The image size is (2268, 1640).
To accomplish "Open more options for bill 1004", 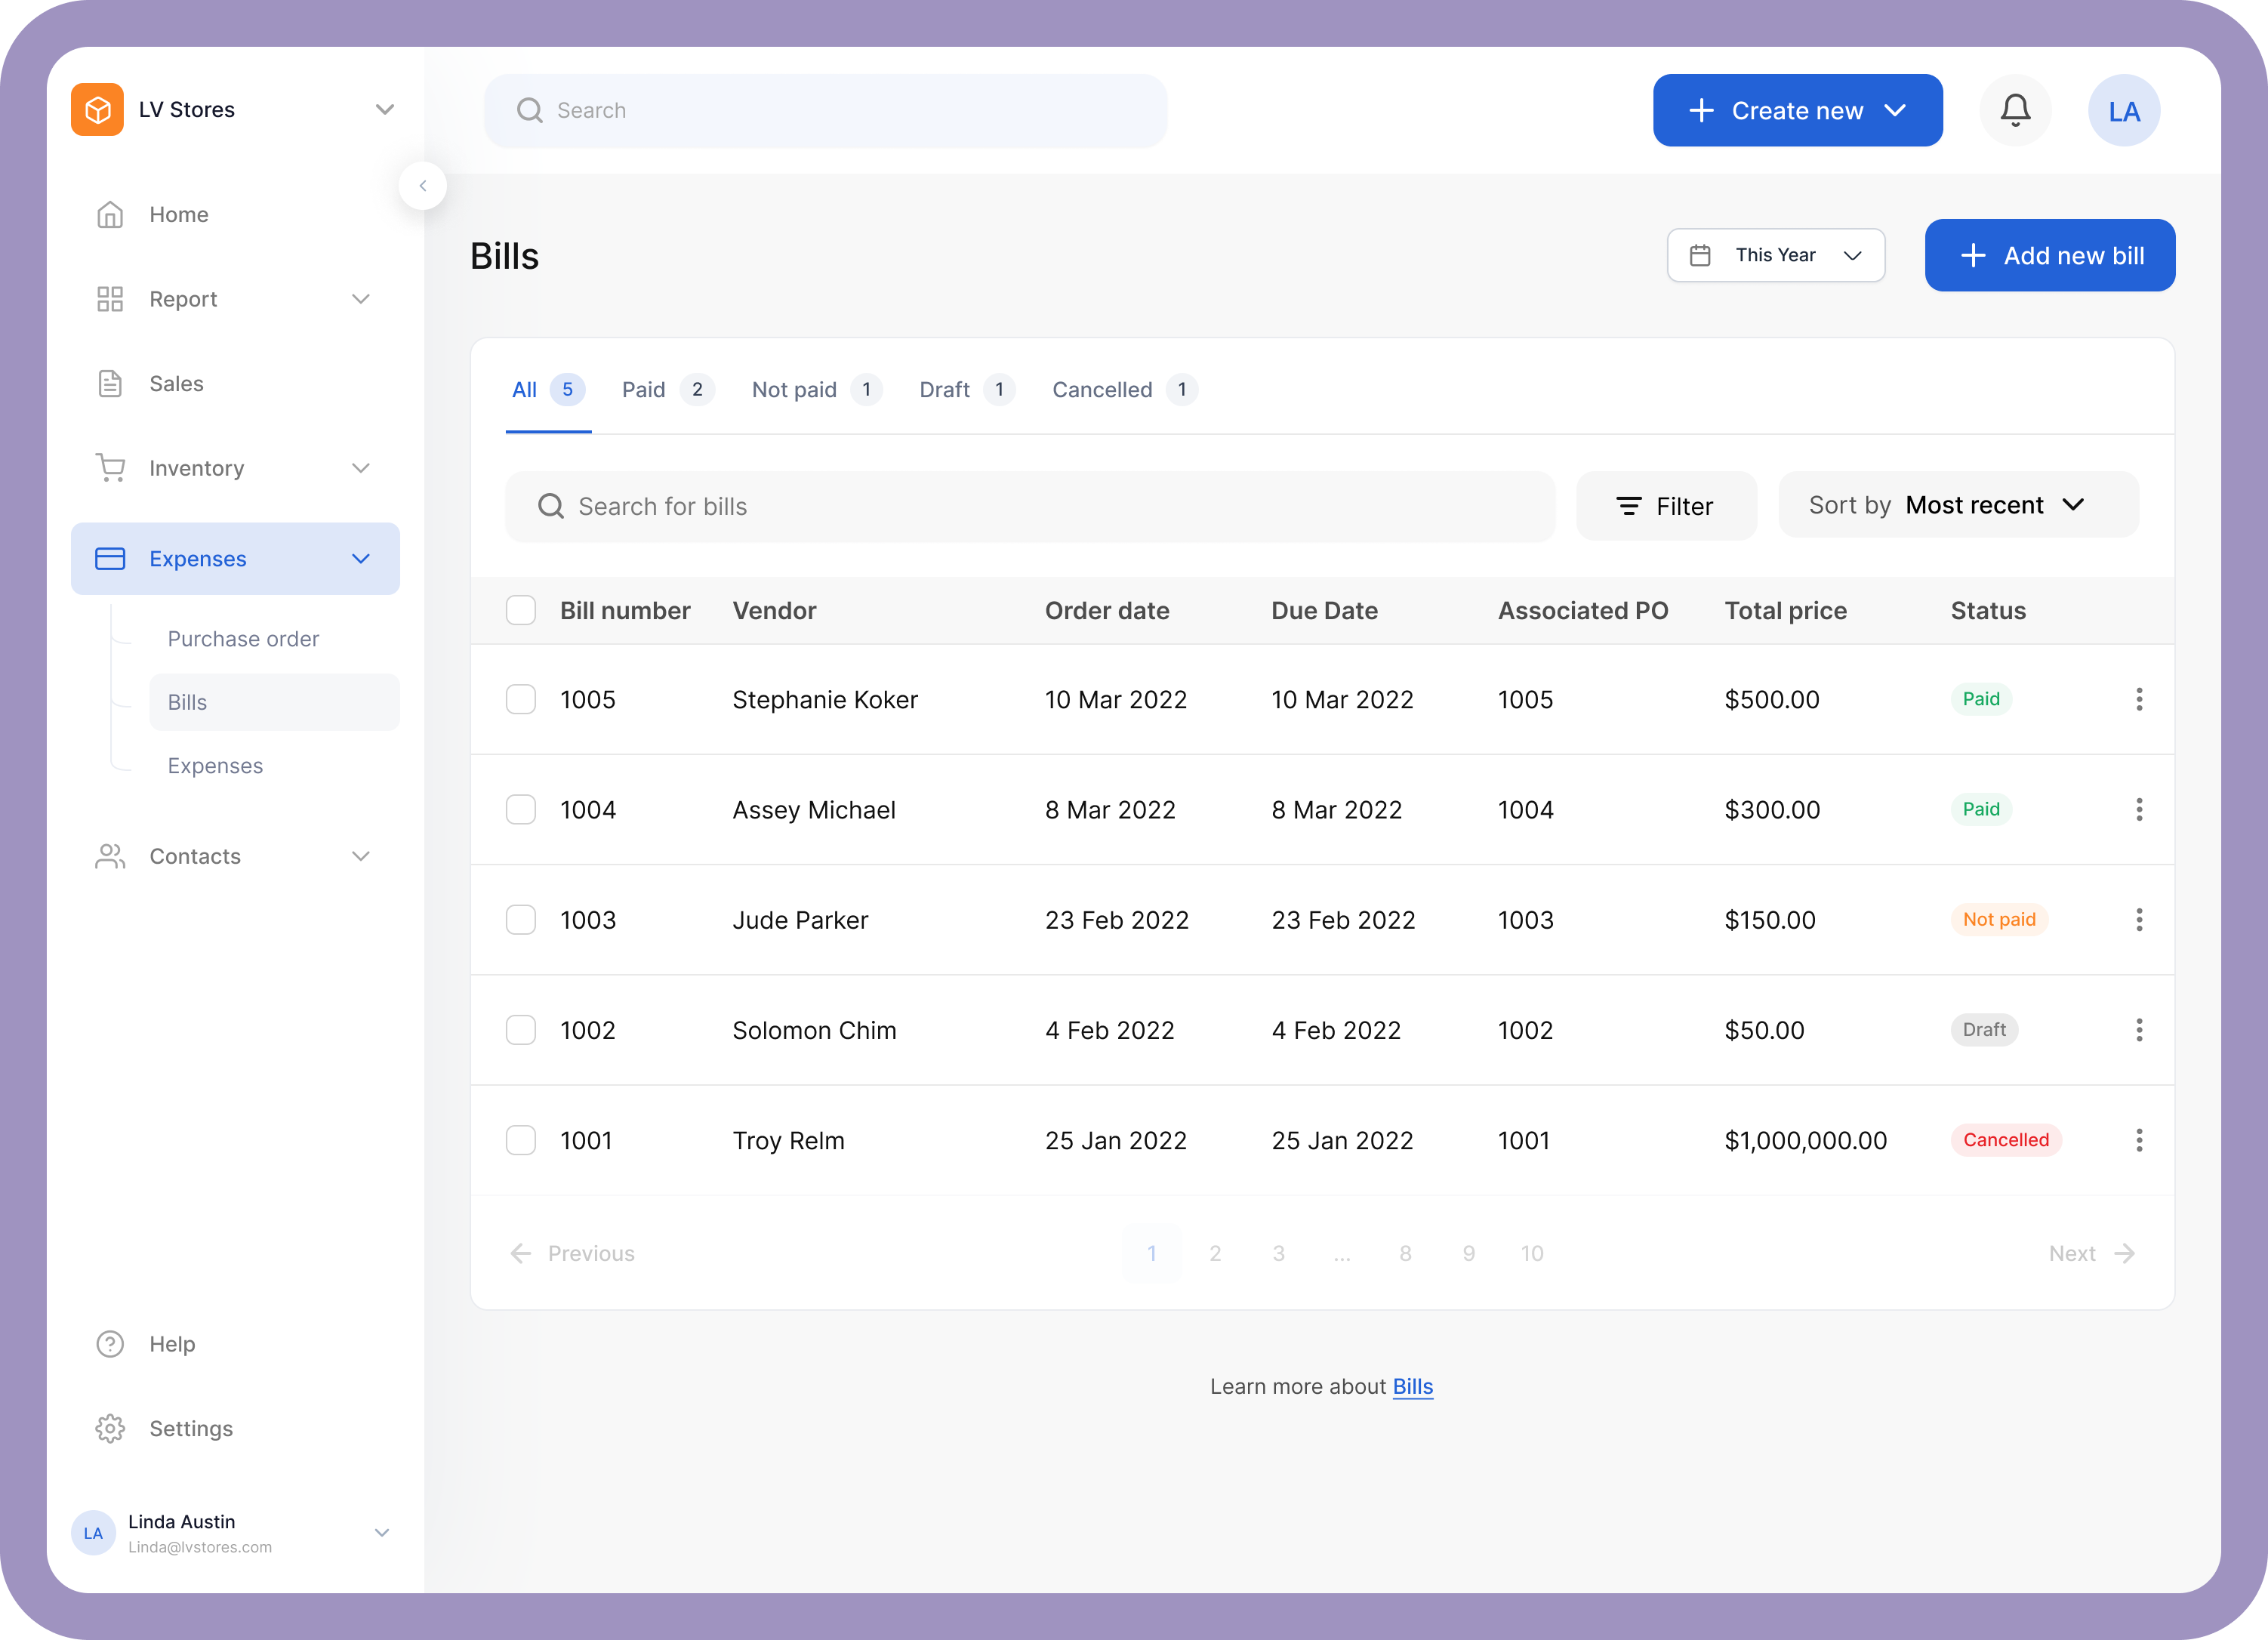I will pos(2139,809).
